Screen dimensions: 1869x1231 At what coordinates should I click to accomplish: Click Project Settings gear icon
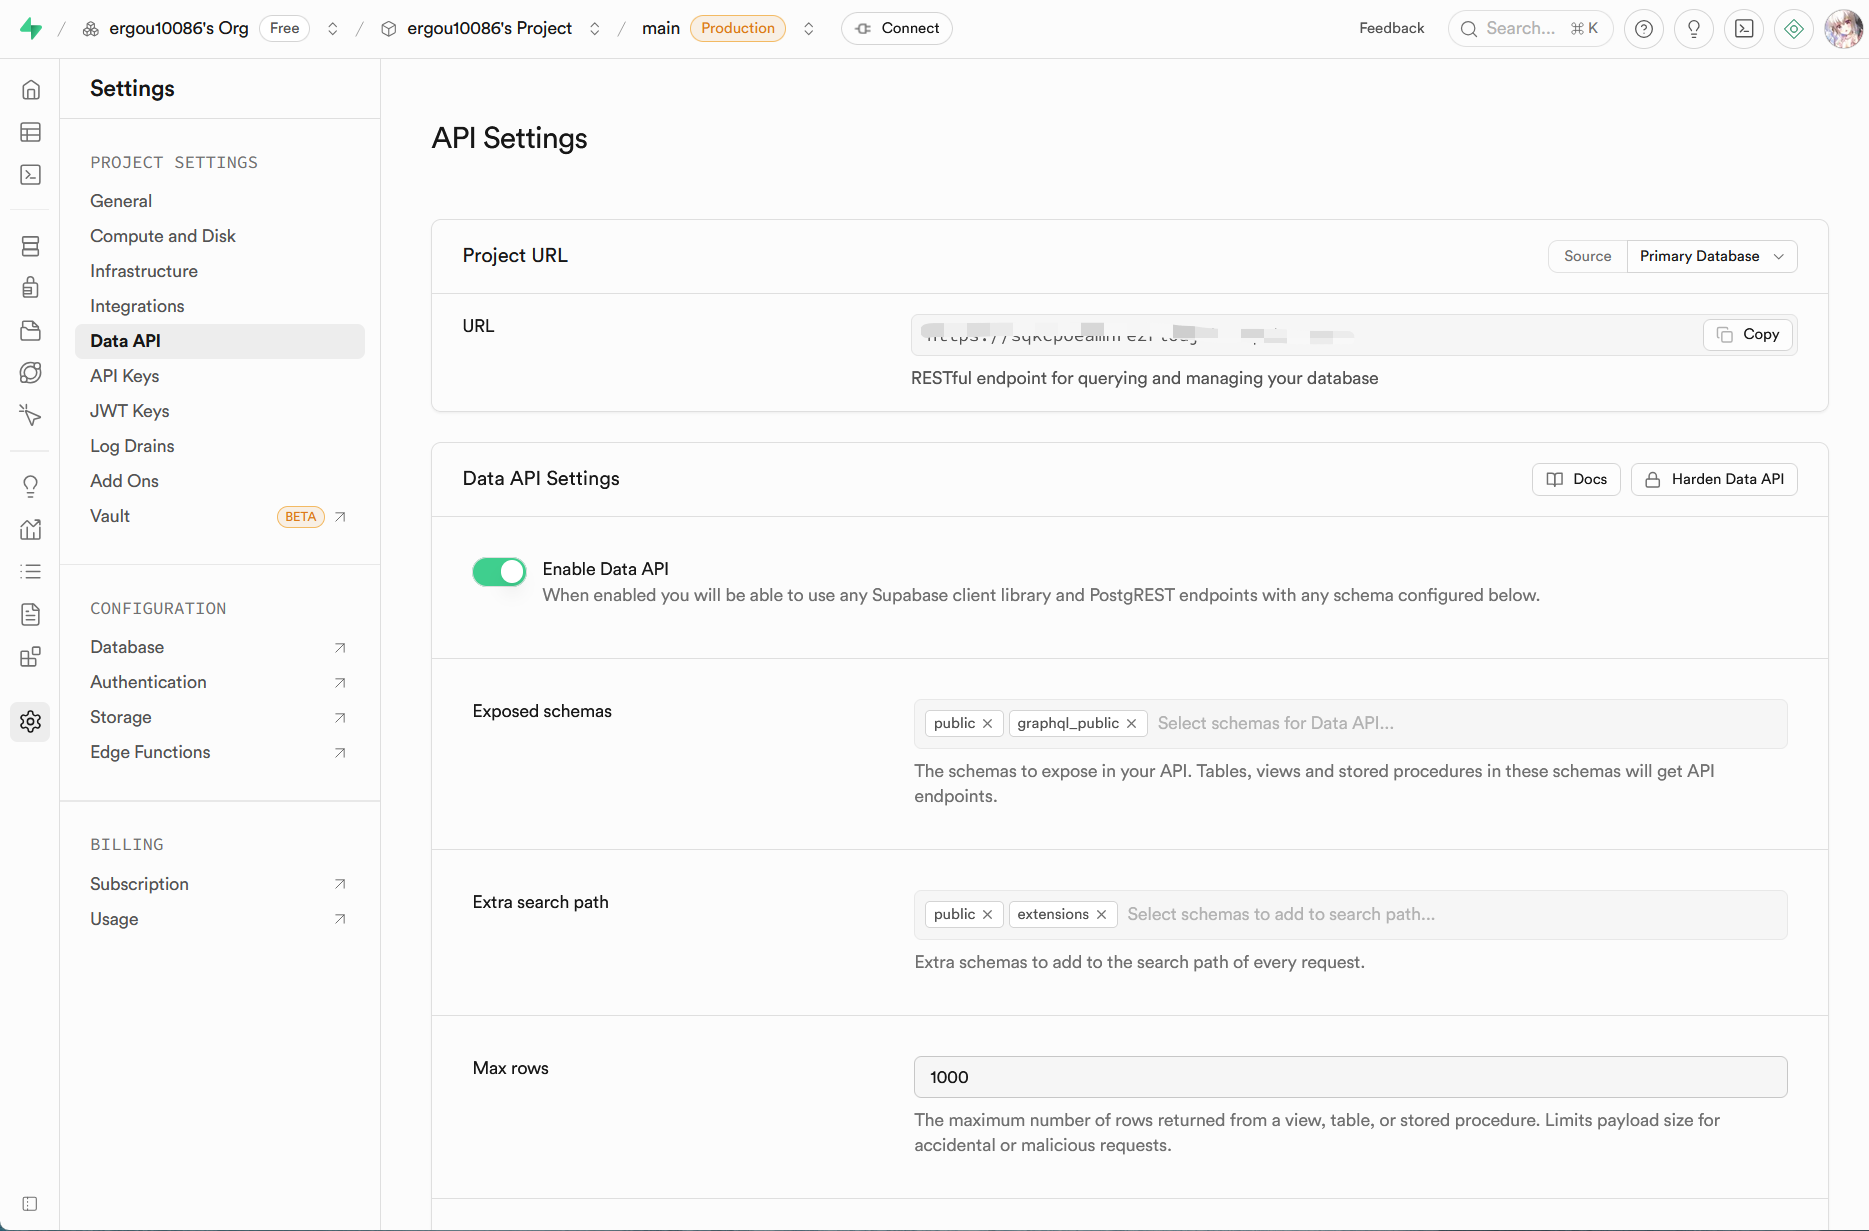click(x=31, y=721)
